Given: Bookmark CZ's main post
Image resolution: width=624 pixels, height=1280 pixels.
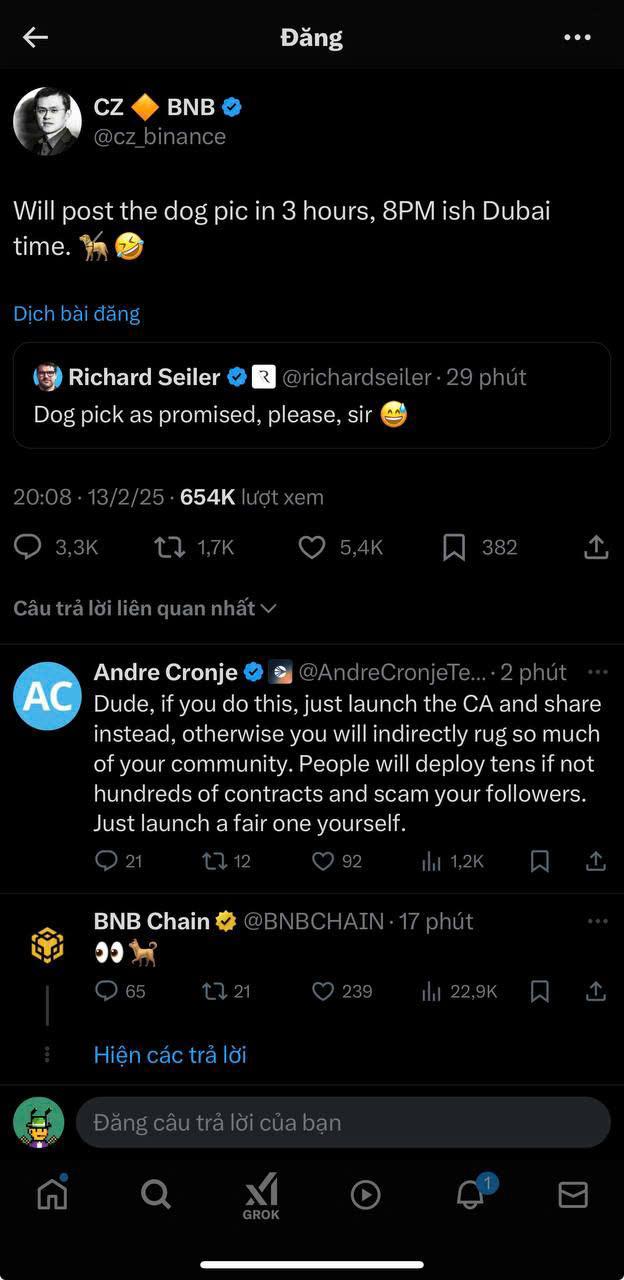Looking at the screenshot, I should (454, 547).
